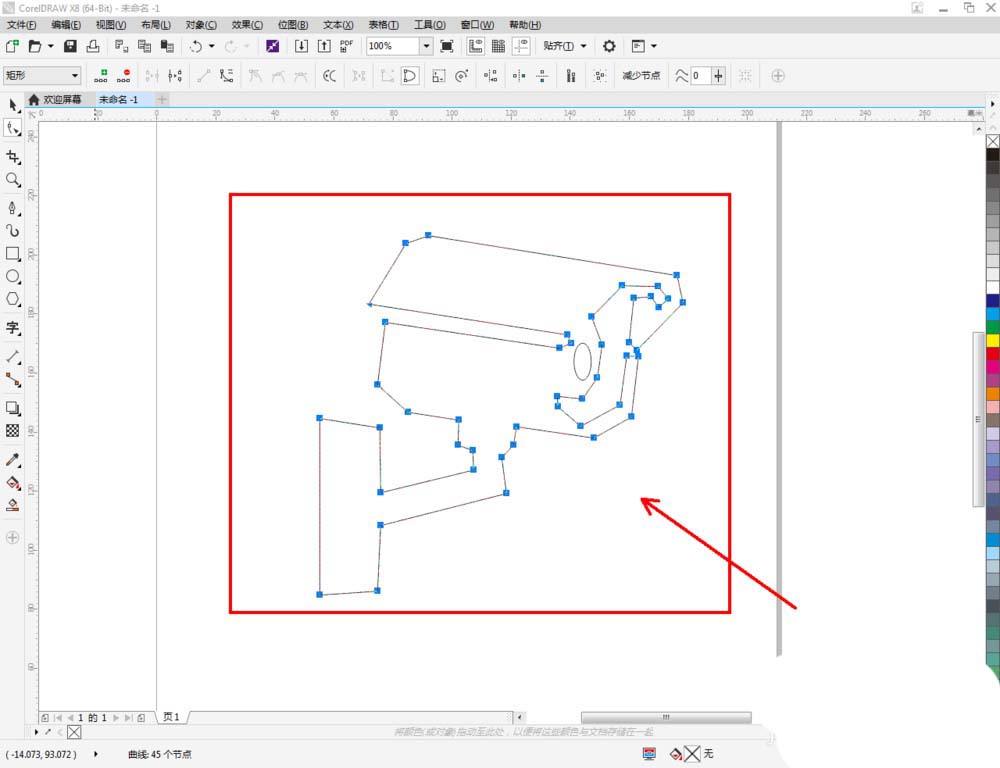Toggle show guidelines button
This screenshot has height=768, width=1000.
(521, 46)
